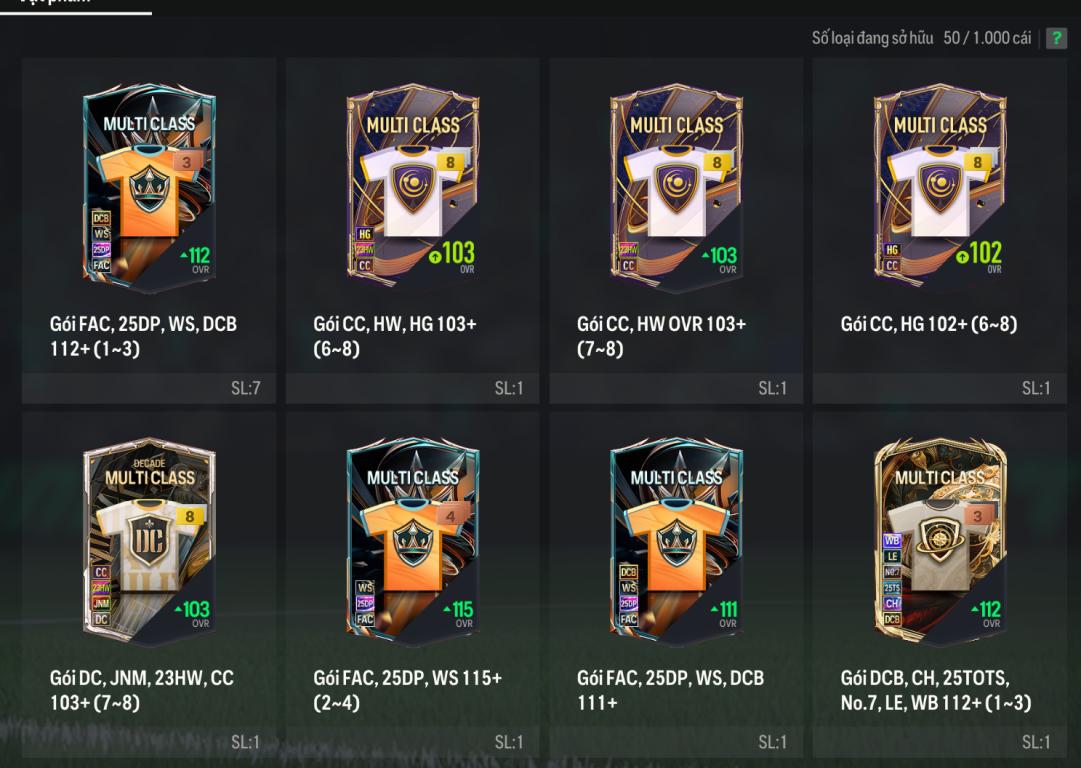Click the green question mark help icon
Viewport: 1081px width, 768px height.
click(x=1055, y=38)
